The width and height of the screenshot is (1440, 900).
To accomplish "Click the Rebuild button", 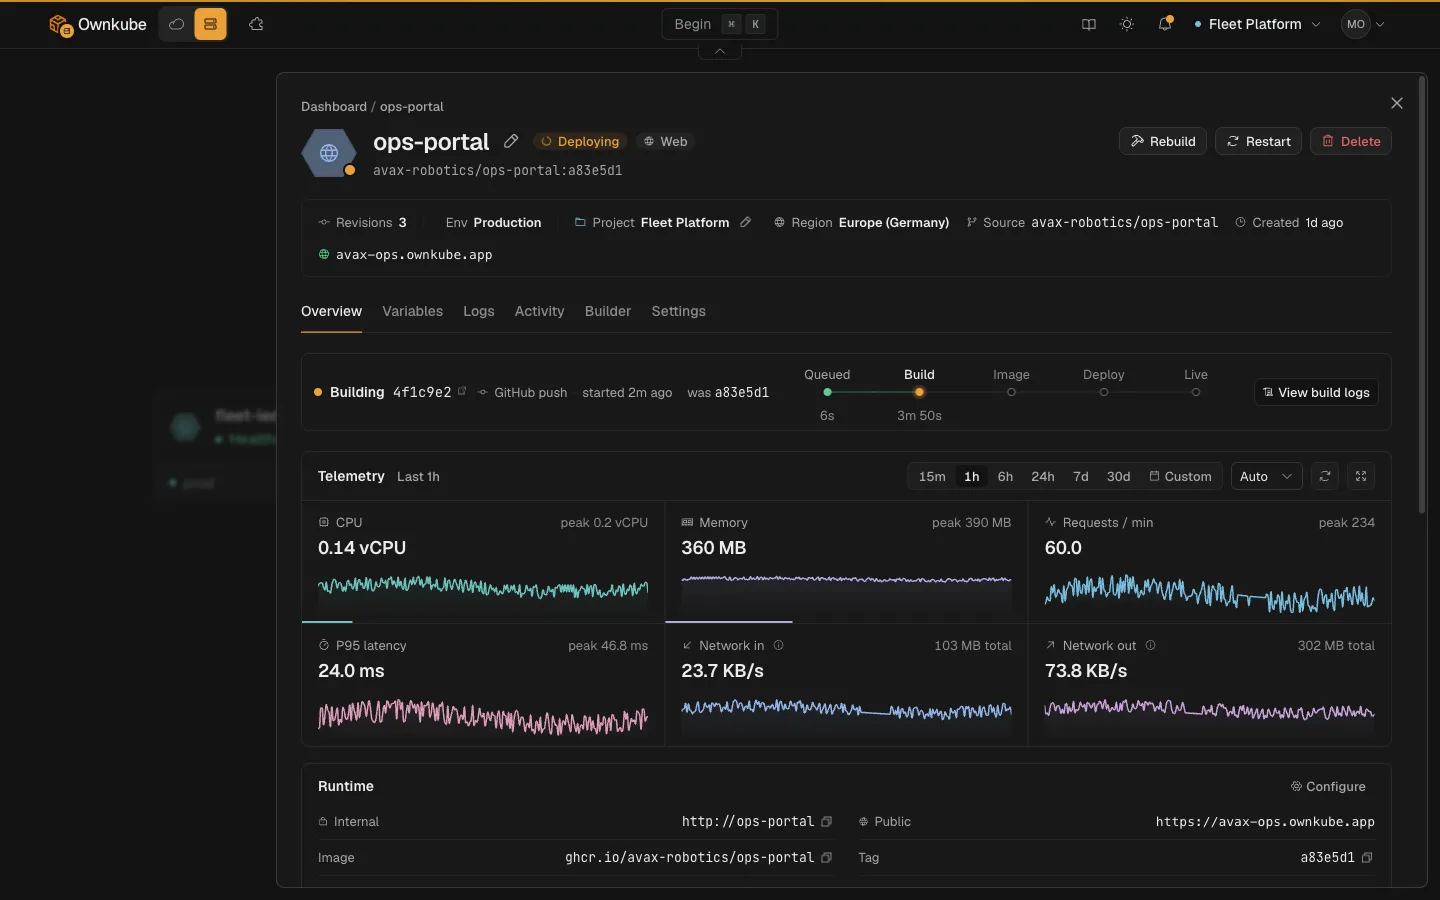I will (x=1163, y=141).
